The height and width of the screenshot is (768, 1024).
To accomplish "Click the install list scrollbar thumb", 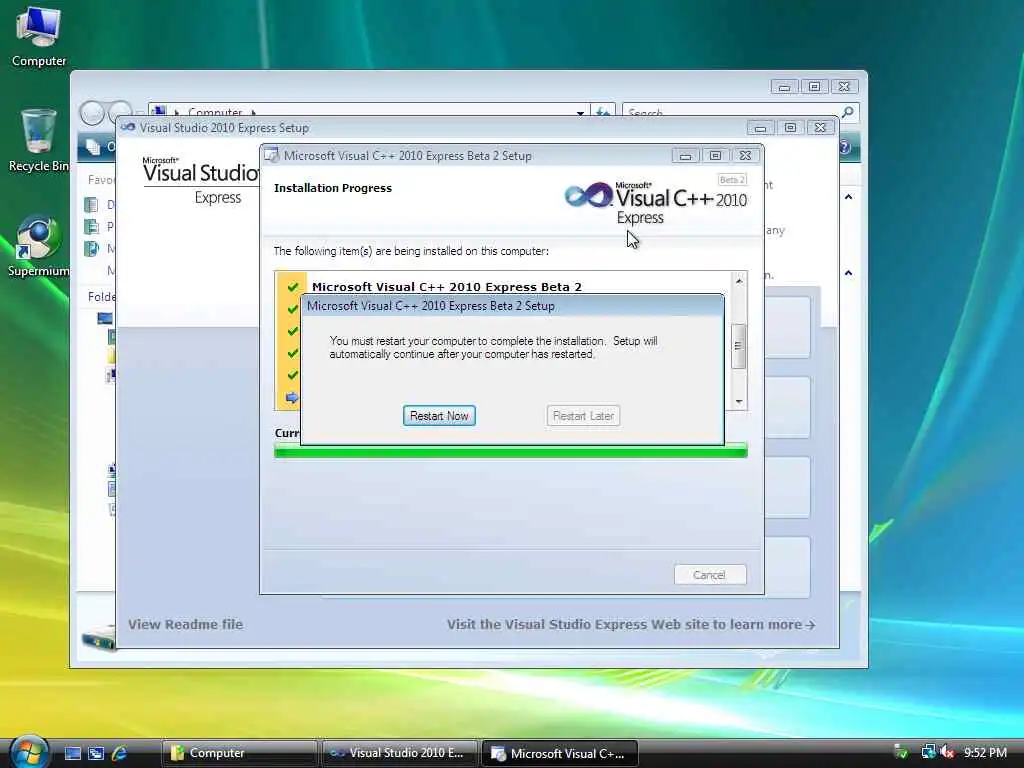I will tap(739, 346).
